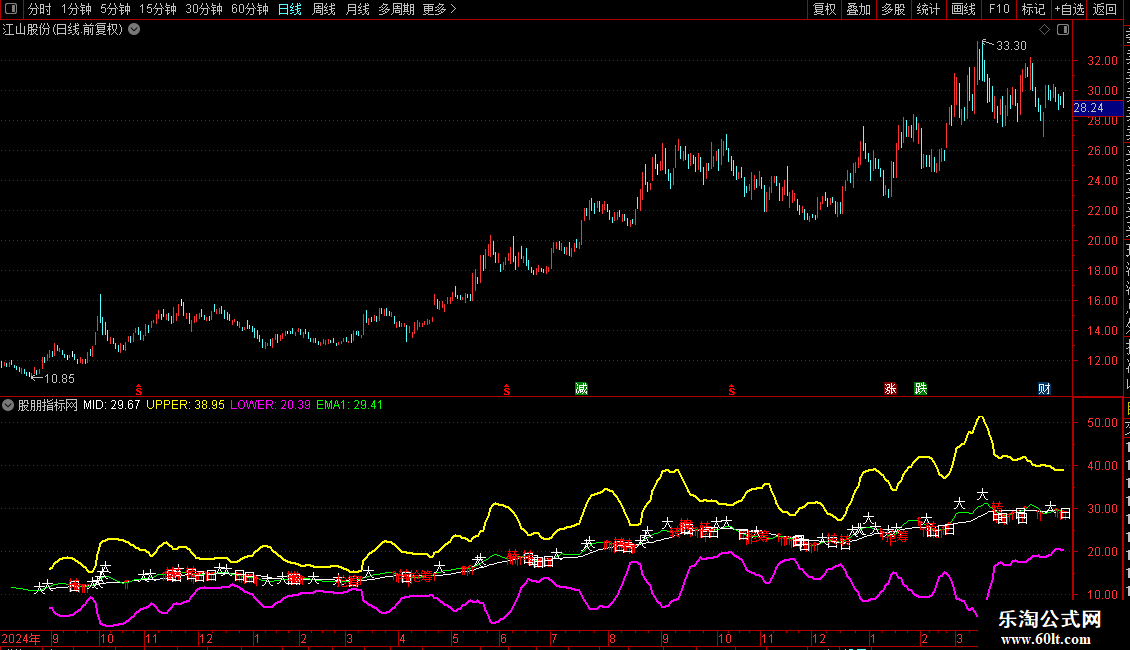Click the 减 marker on the timeline
The height and width of the screenshot is (650, 1130).
(582, 389)
